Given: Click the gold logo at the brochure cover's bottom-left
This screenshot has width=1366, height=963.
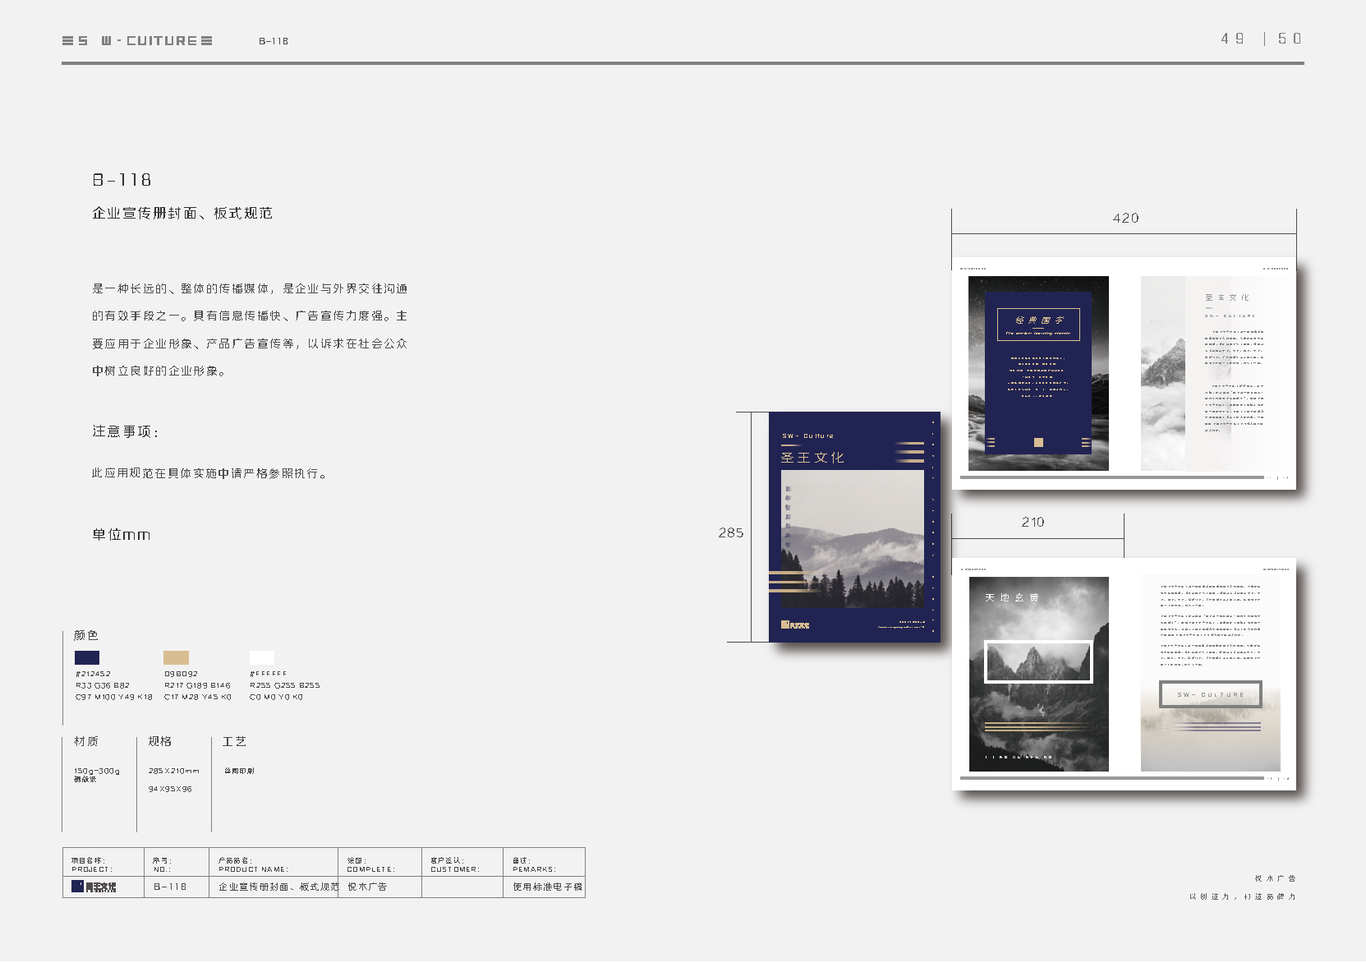Looking at the screenshot, I should (x=795, y=625).
